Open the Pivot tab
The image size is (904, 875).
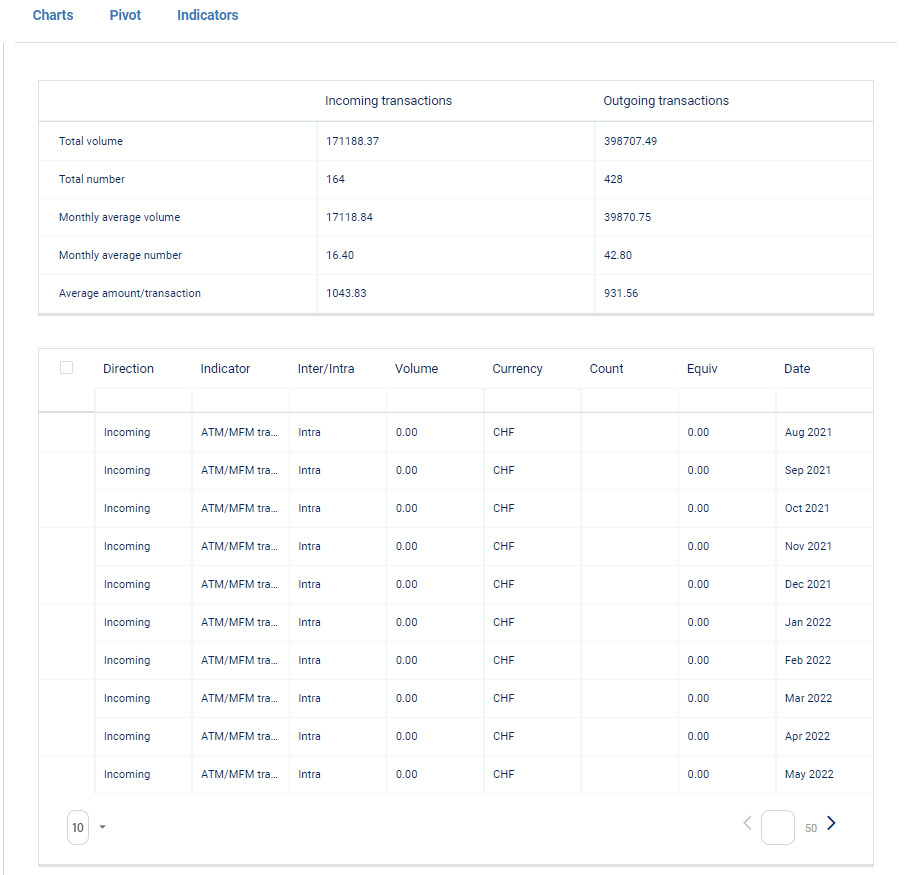[125, 16]
